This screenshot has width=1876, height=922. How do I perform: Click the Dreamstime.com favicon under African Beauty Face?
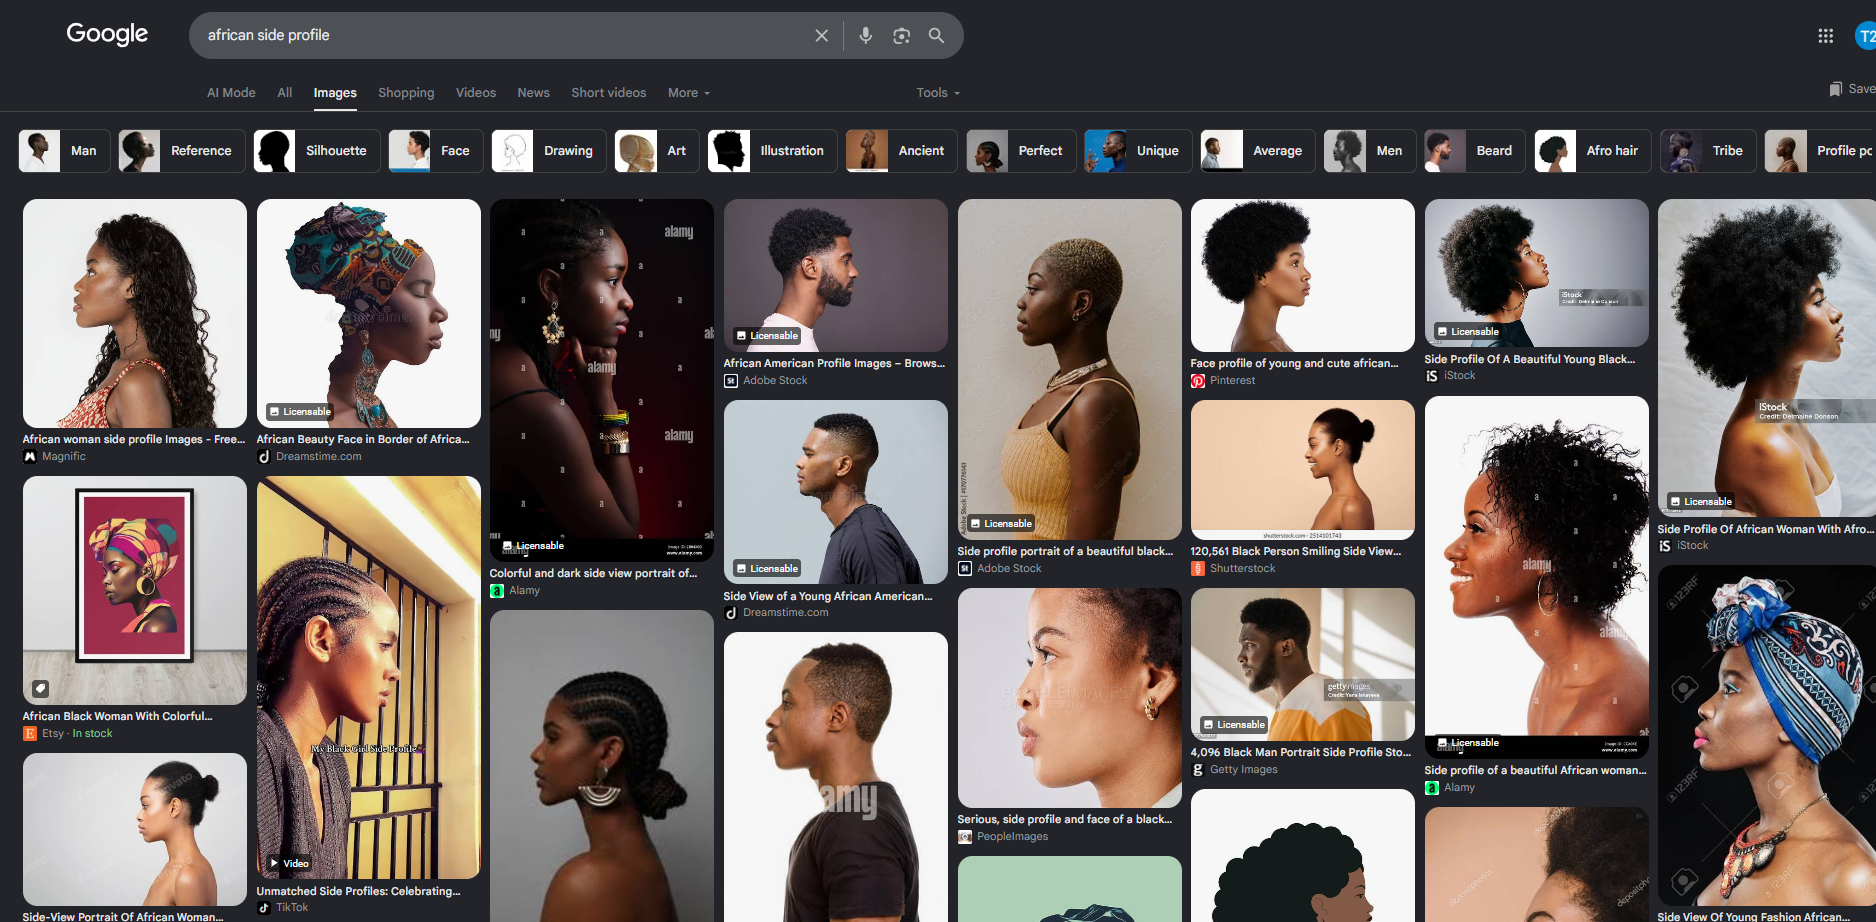264,456
